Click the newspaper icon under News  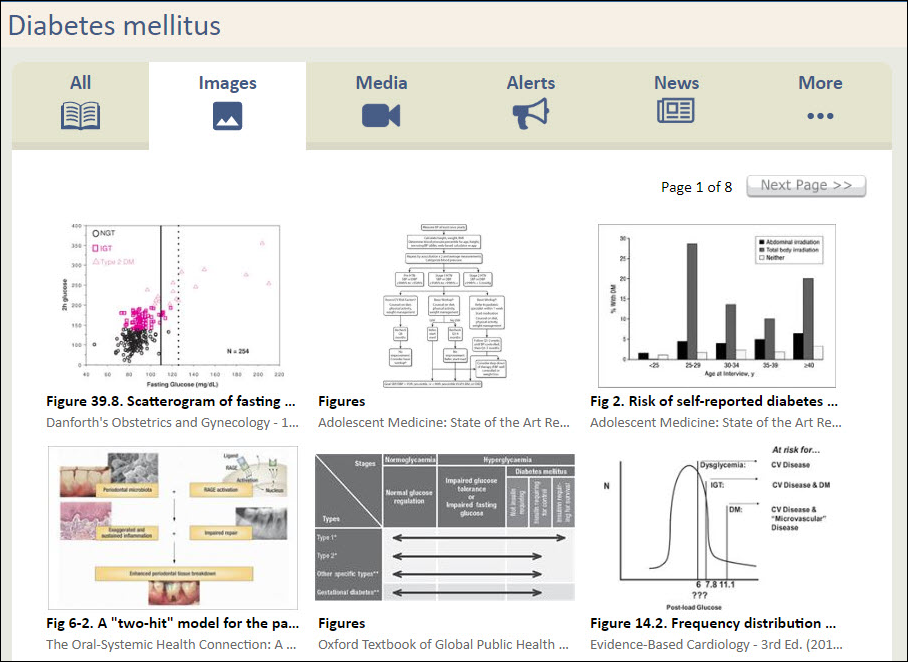click(676, 112)
